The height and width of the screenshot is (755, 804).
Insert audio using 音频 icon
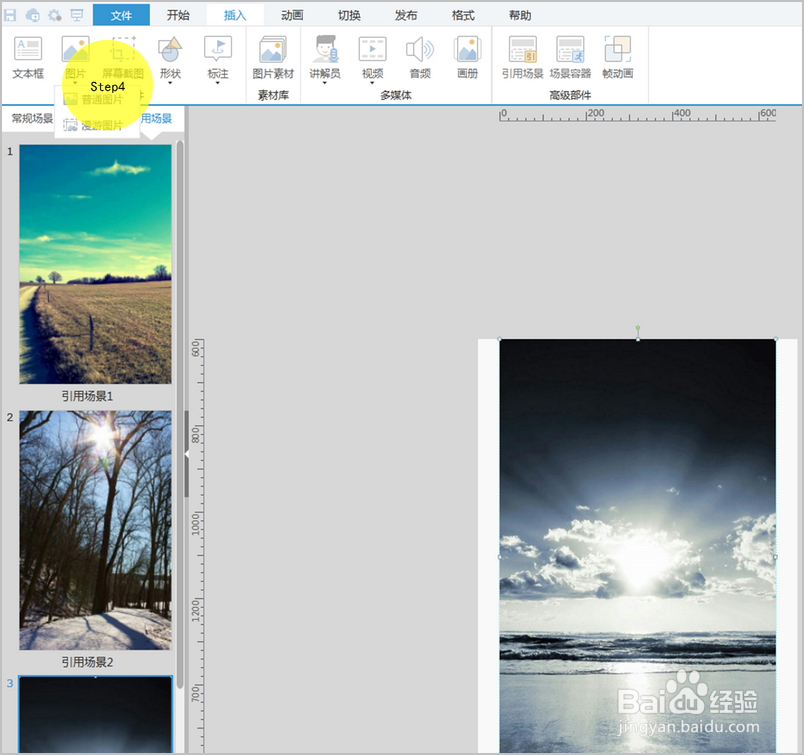[x=420, y=49]
